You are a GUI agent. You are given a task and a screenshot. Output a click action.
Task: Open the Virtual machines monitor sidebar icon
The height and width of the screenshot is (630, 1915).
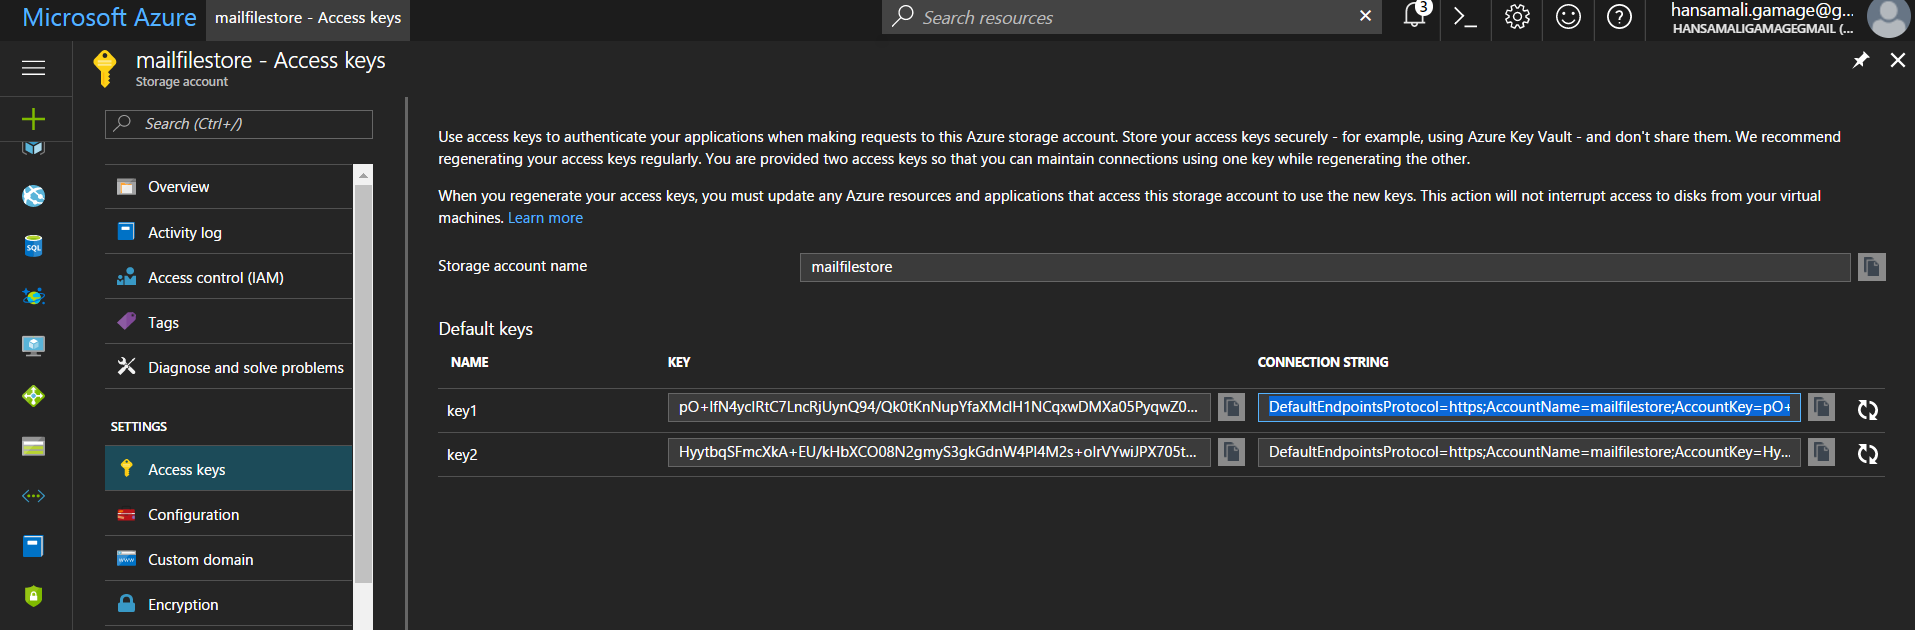(x=33, y=346)
